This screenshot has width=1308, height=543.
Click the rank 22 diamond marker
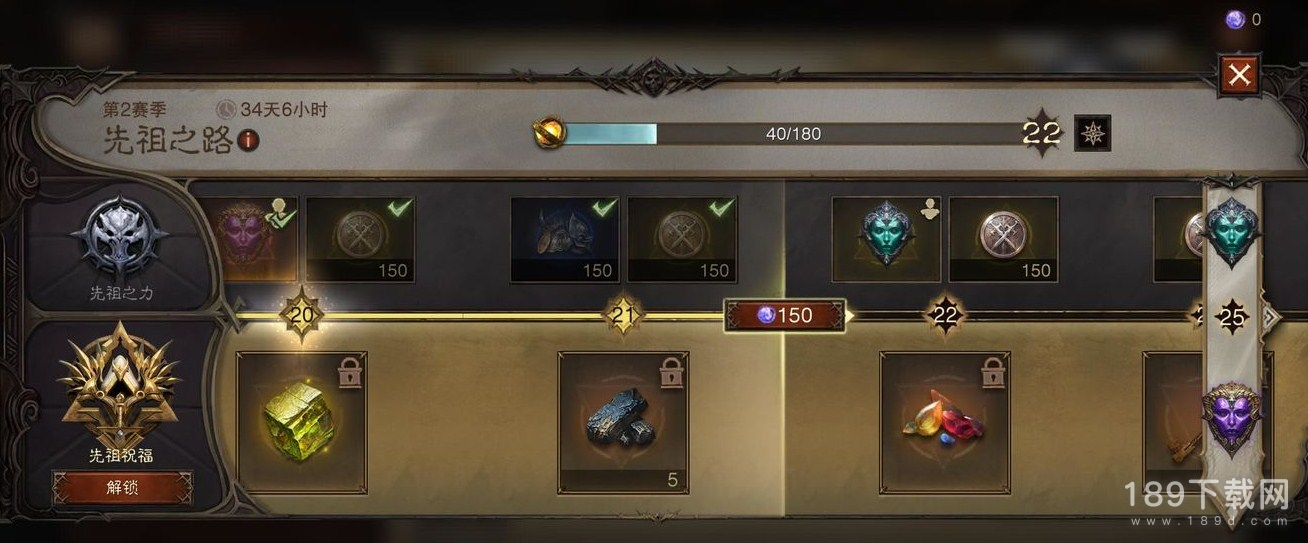tap(945, 316)
